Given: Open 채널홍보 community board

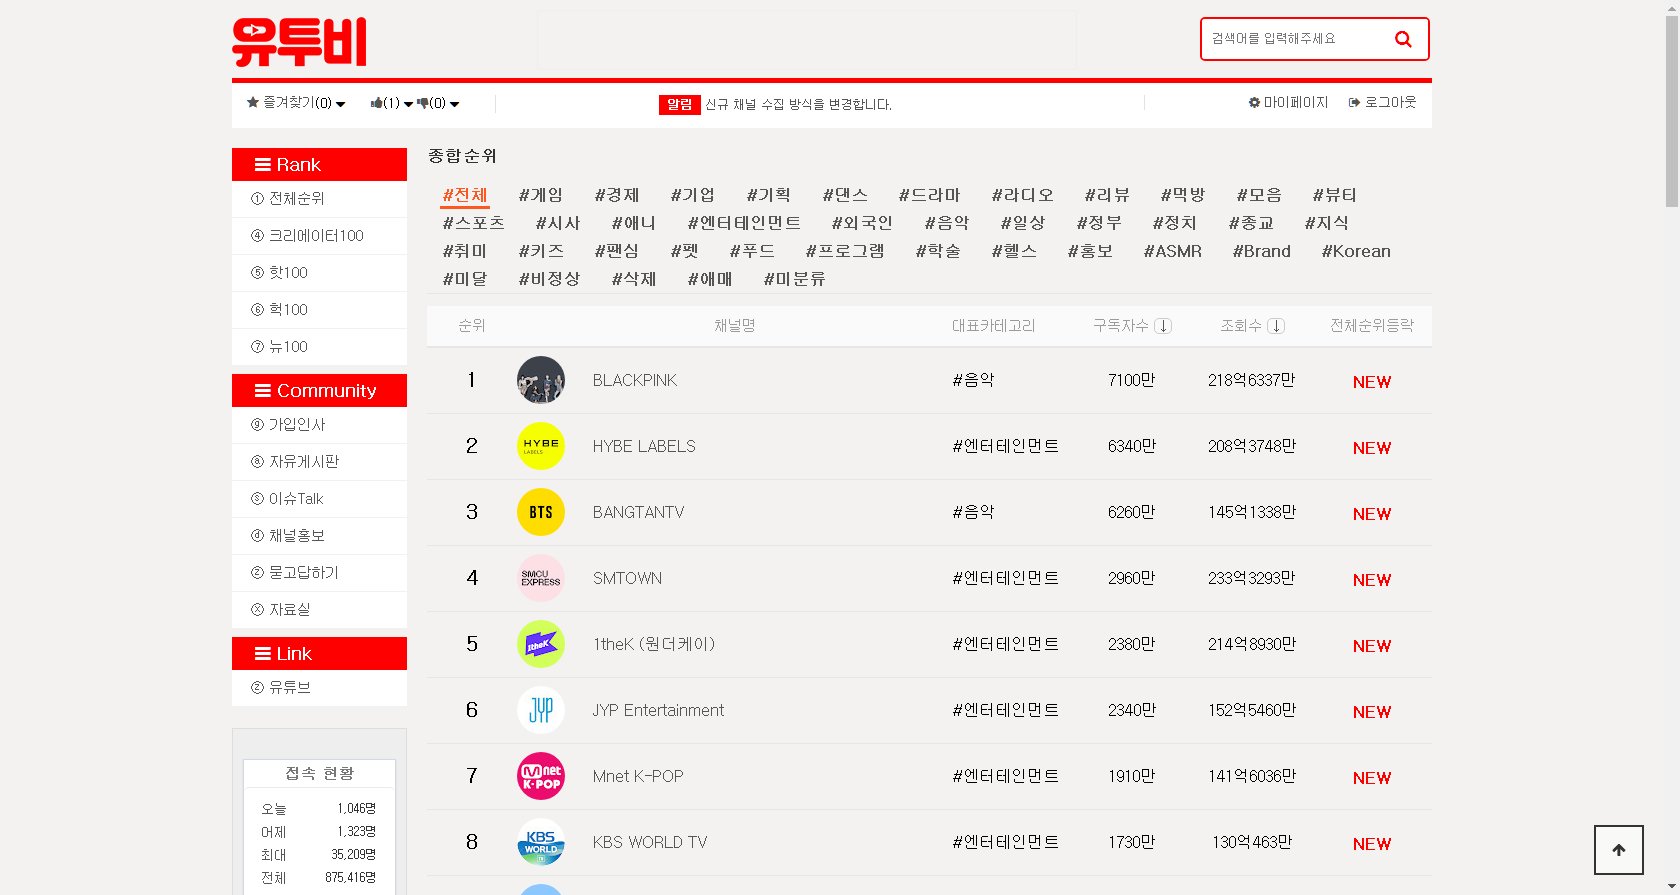Looking at the screenshot, I should click(319, 536).
